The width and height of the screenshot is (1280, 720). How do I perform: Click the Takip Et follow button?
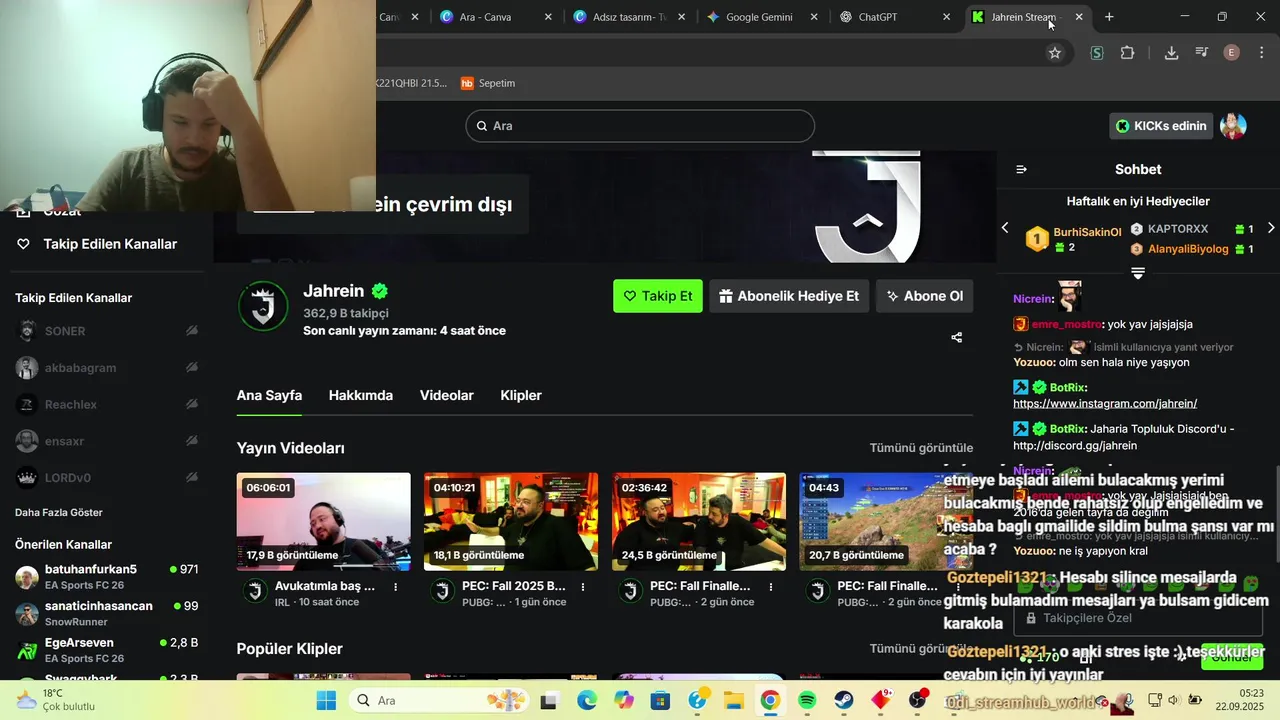pos(658,296)
